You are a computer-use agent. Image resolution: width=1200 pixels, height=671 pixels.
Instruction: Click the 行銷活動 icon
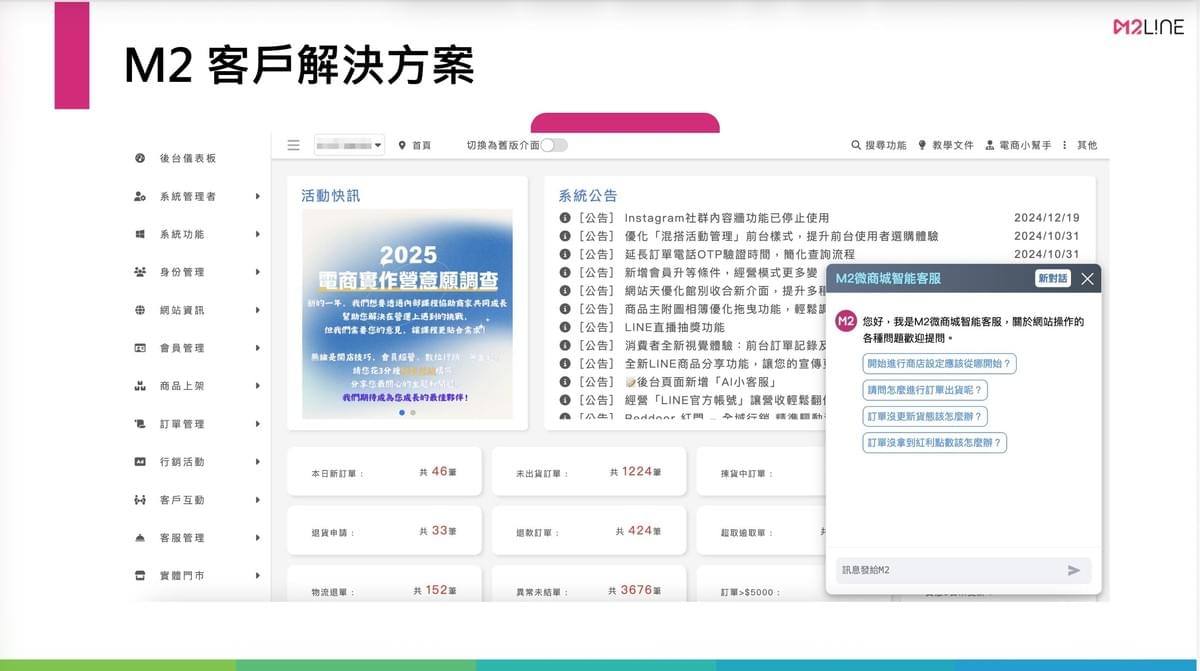pos(140,462)
